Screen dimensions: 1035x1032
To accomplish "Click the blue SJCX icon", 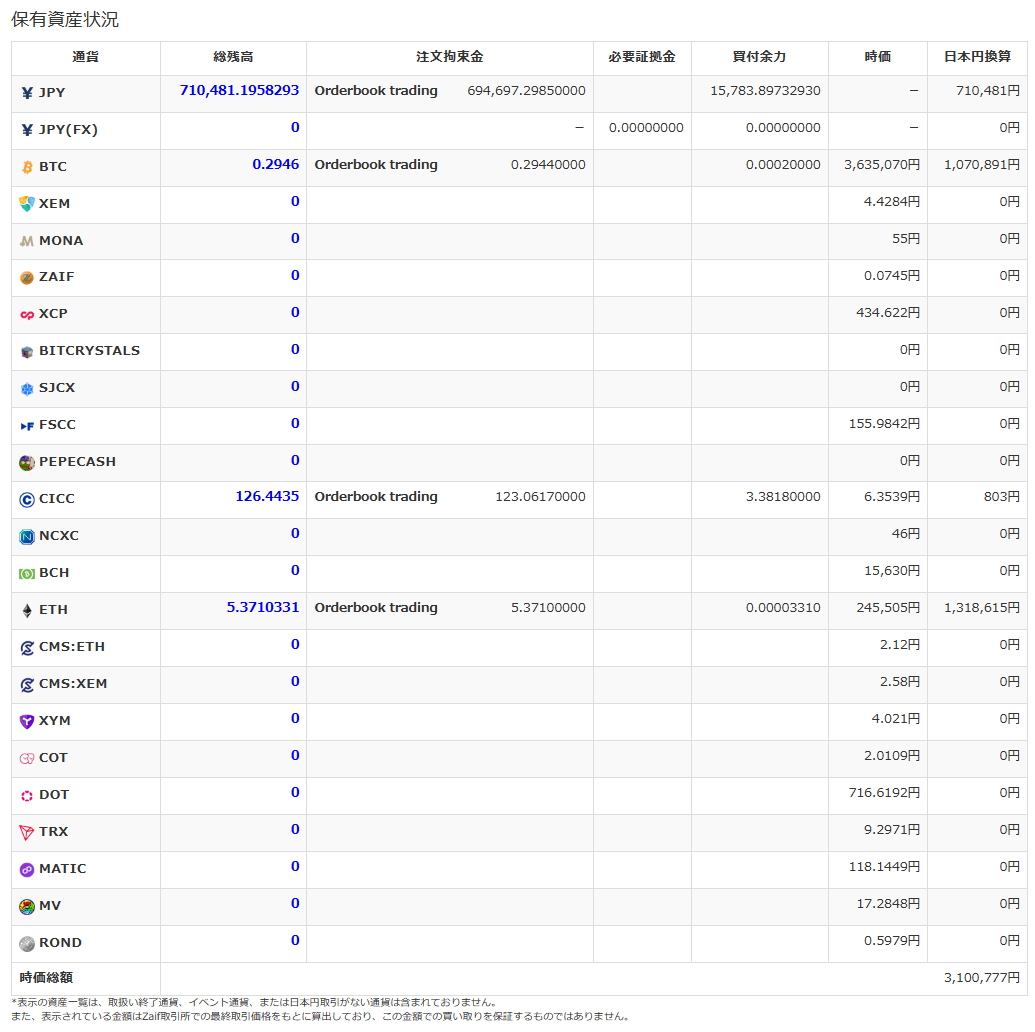I will click(x=27, y=389).
